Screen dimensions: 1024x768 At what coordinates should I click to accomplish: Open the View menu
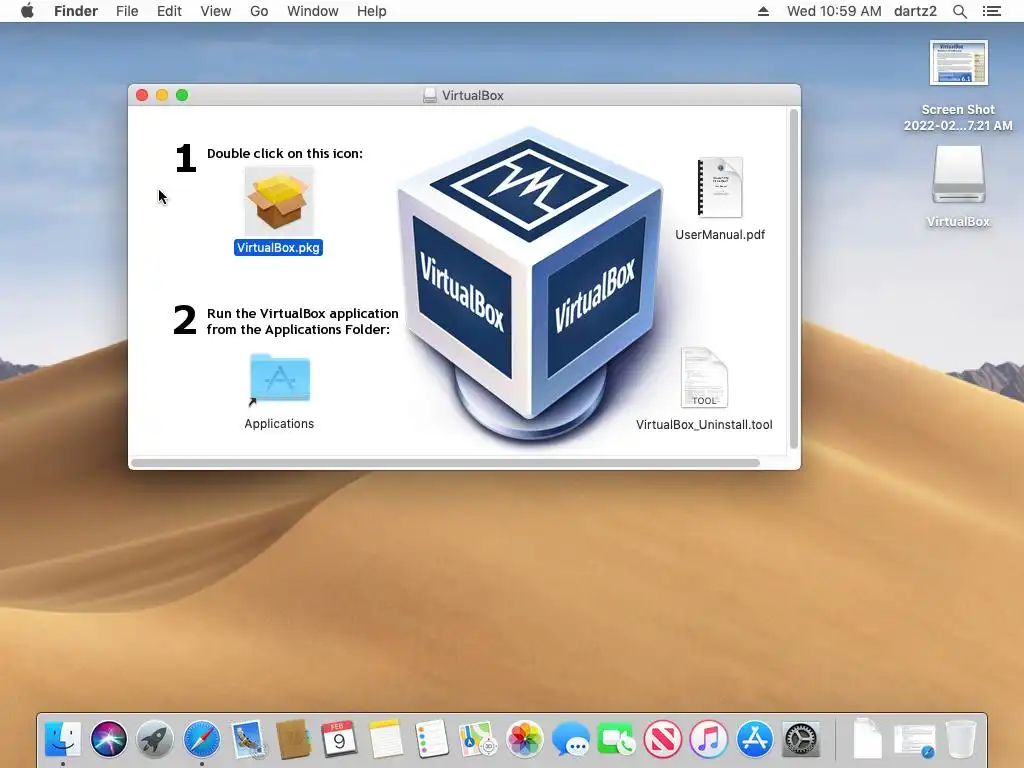216,11
